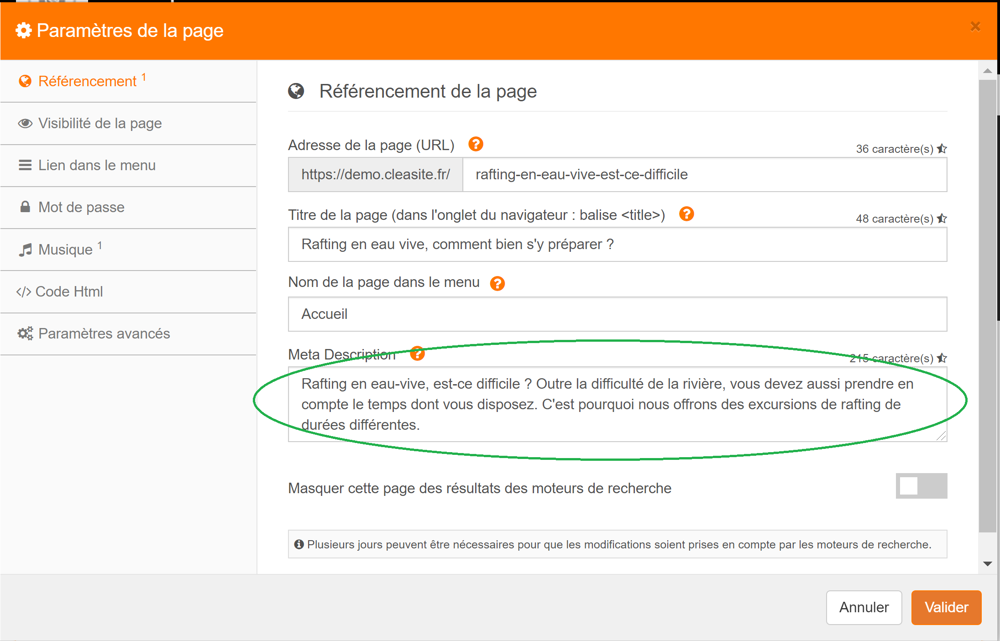Close the Paramètres de la page dialog
The image size is (1000, 641).
975,27
